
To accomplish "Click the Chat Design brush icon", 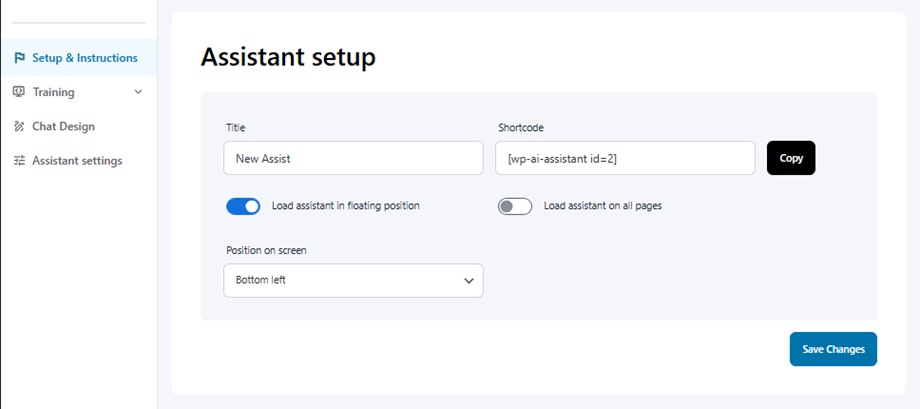I will [19, 126].
